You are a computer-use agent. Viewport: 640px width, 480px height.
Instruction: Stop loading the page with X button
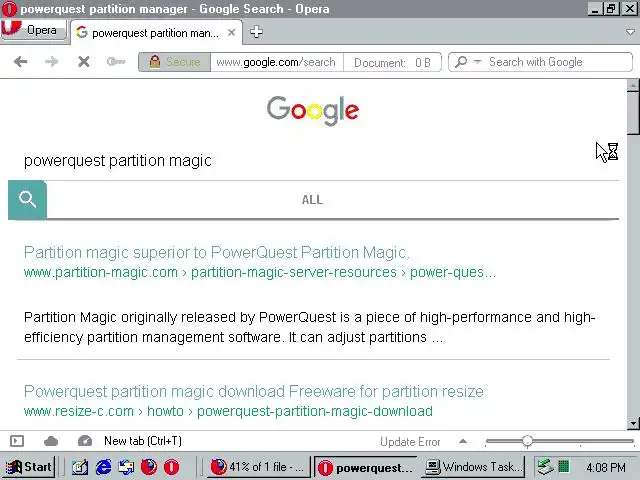click(84, 62)
